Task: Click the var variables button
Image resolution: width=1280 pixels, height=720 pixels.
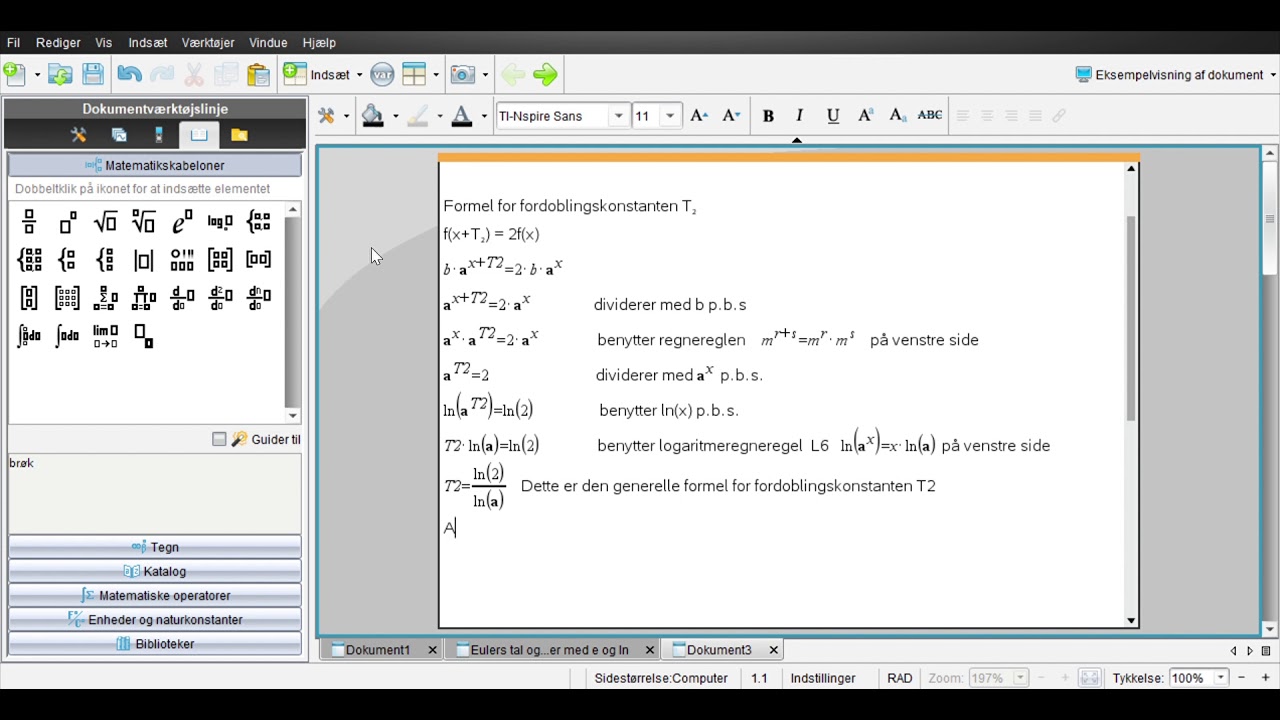Action: coord(382,74)
